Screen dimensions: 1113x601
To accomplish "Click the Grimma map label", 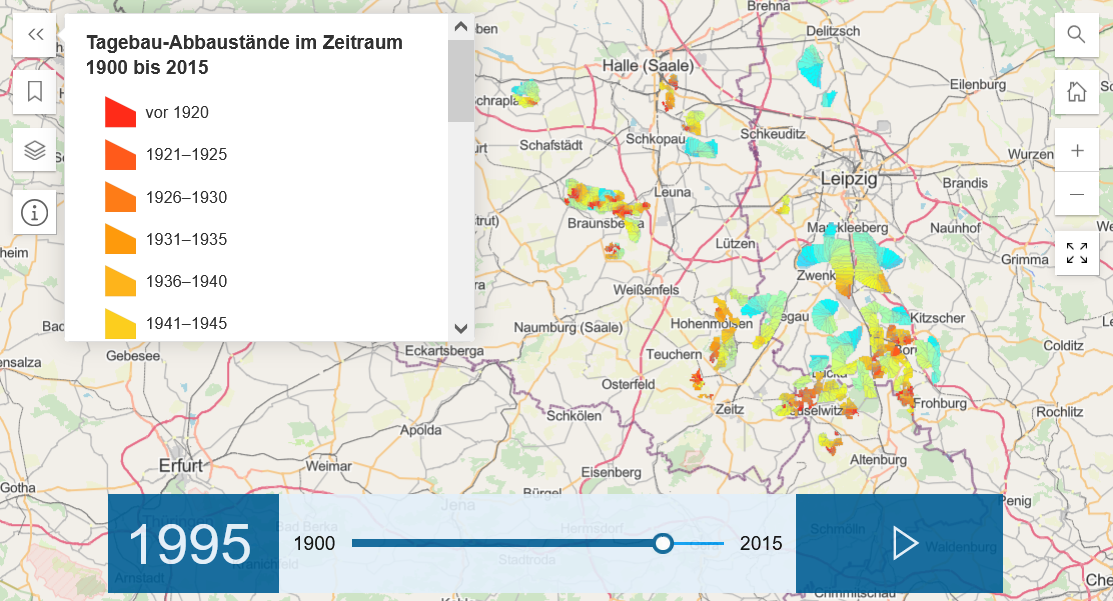I will coord(1025,259).
